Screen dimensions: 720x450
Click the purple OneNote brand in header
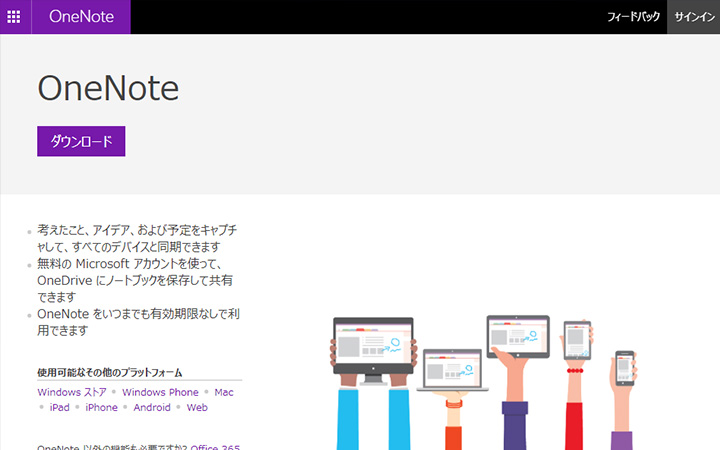(x=80, y=17)
